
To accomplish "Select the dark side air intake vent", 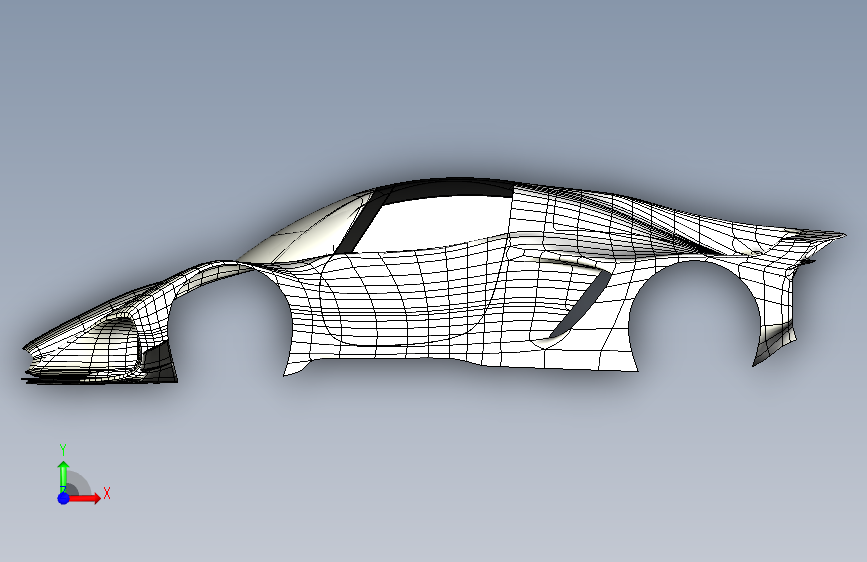I will pos(582,304).
